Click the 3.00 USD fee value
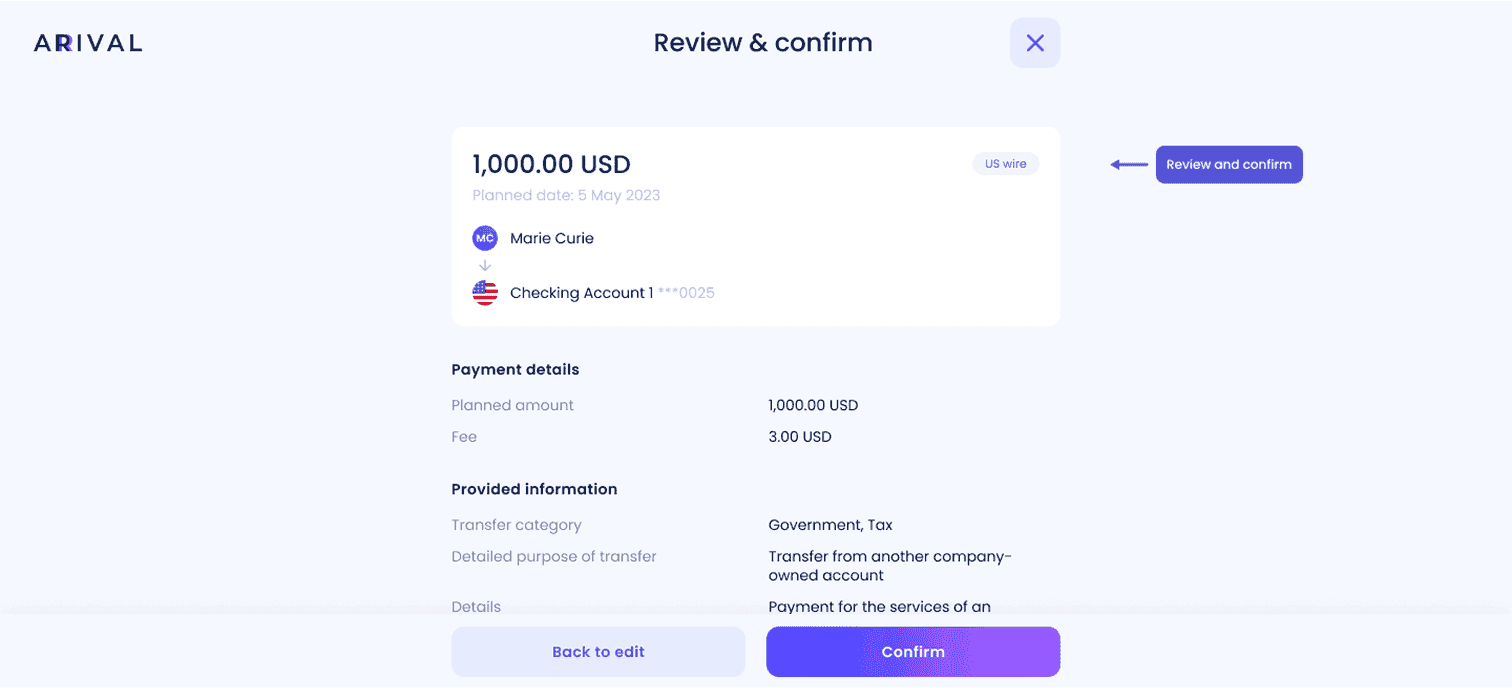1512x688 pixels. [x=800, y=437]
